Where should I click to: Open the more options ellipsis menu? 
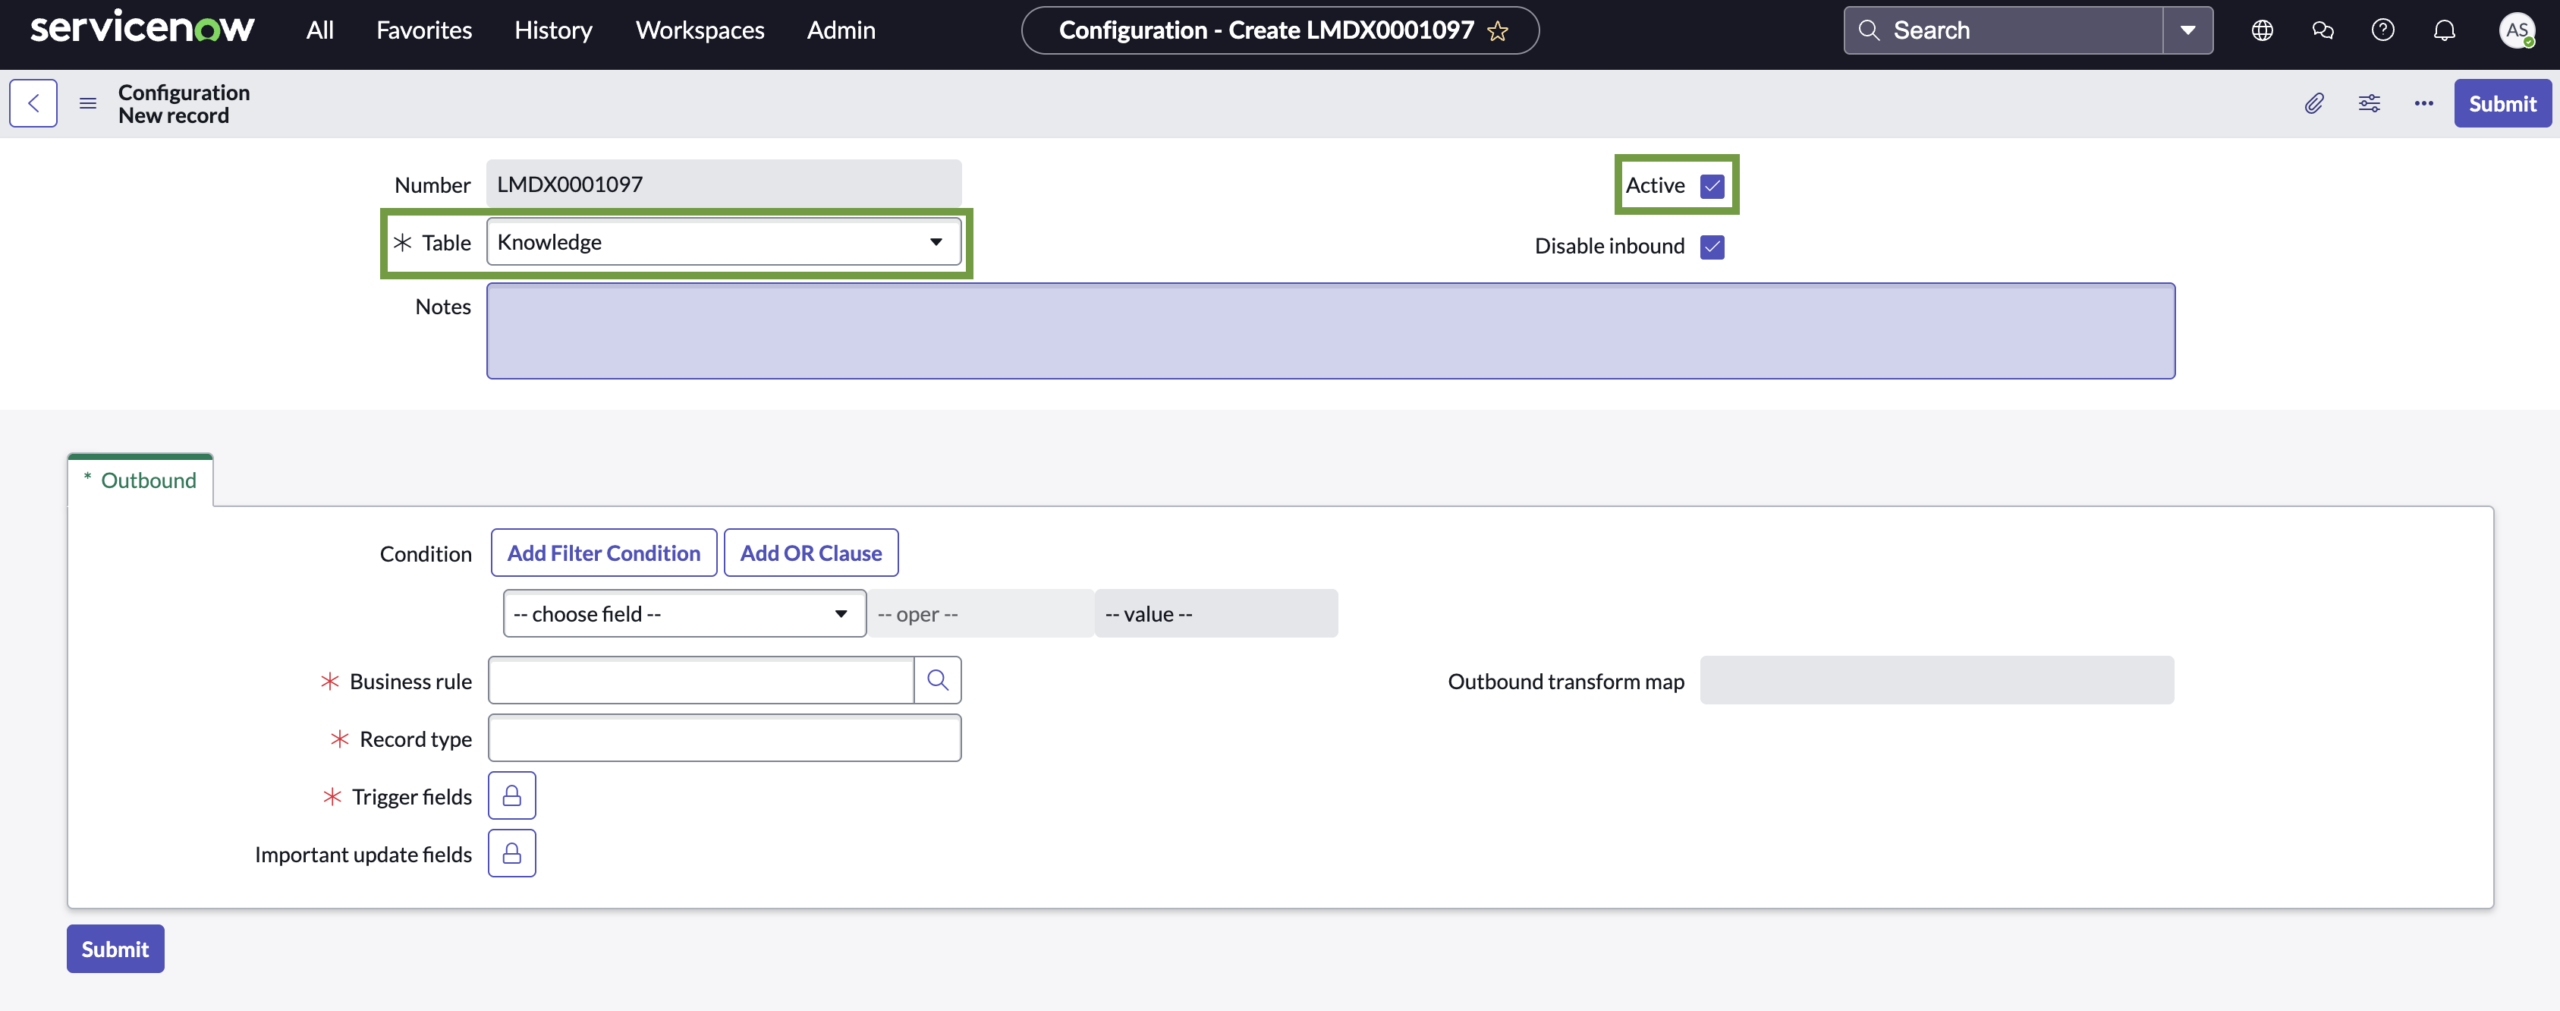click(x=2424, y=103)
